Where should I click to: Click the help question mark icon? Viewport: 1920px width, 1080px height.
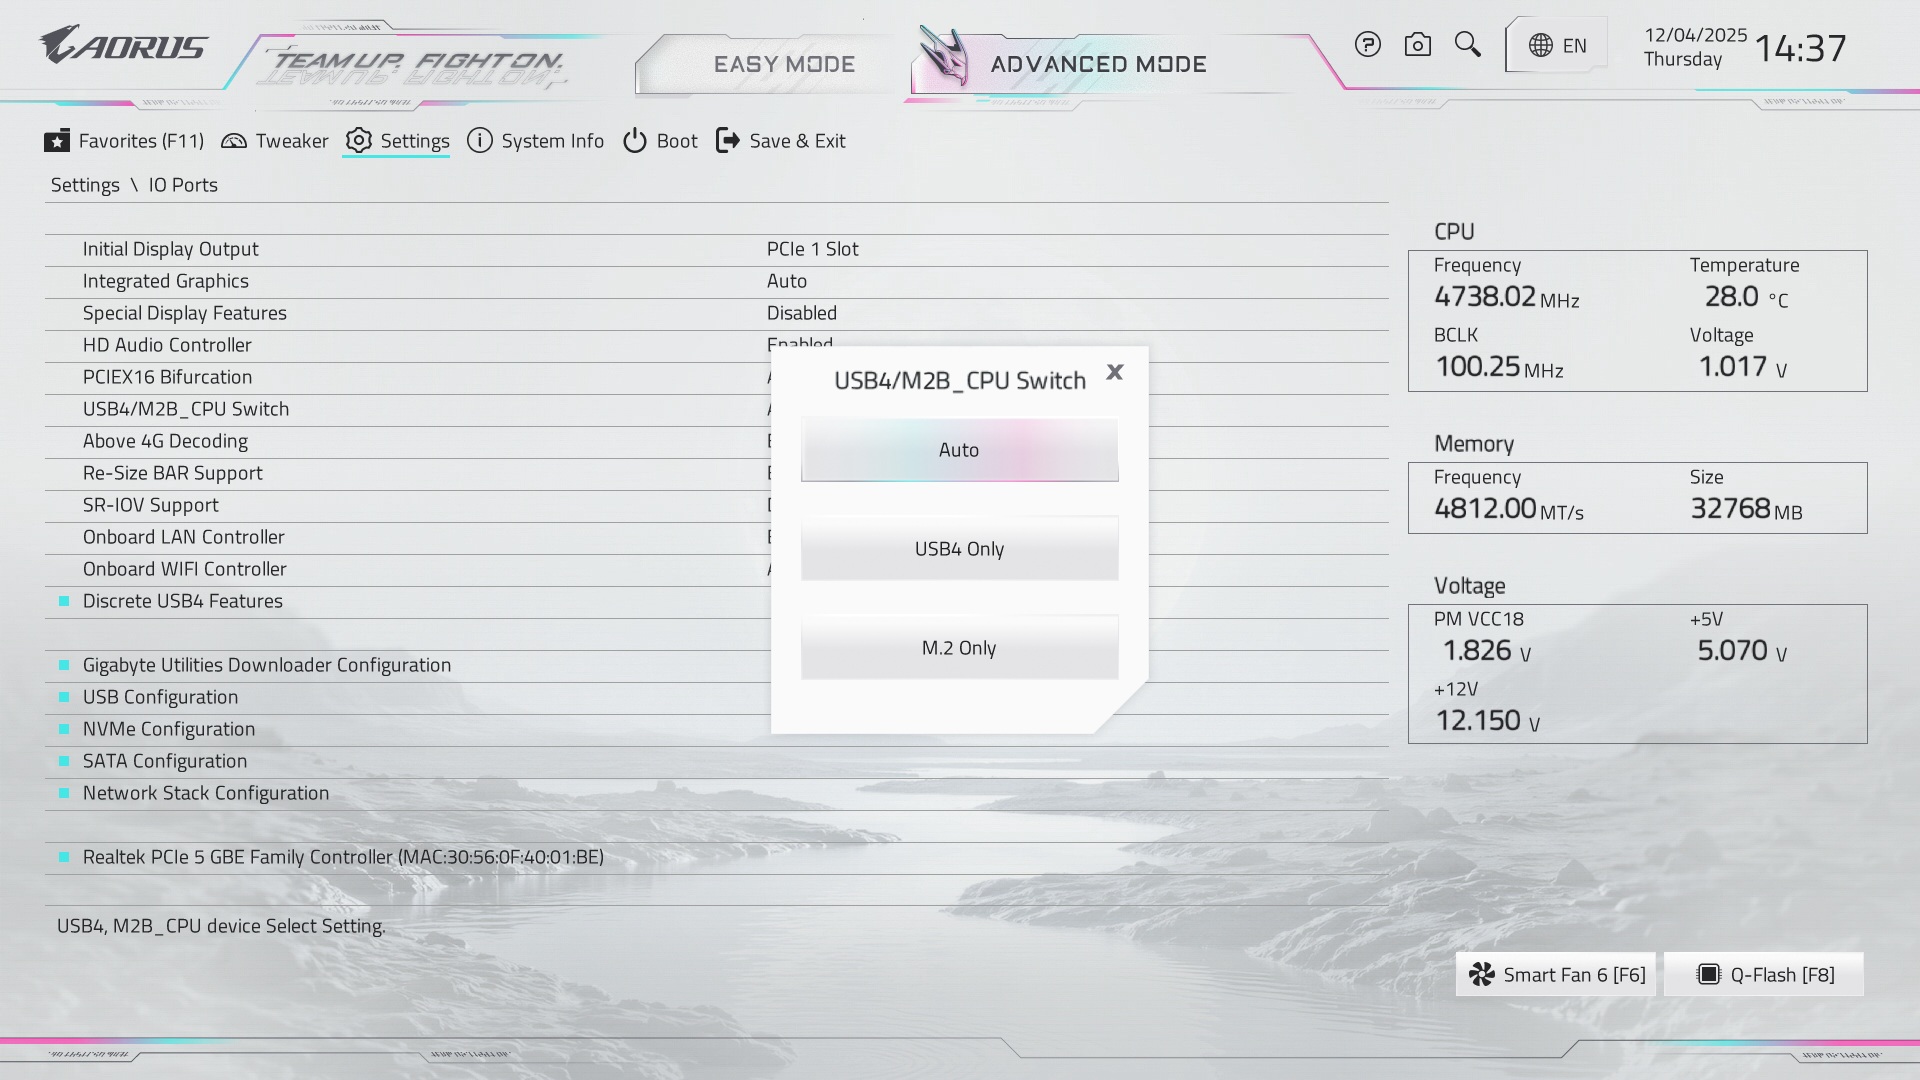pos(1367,45)
